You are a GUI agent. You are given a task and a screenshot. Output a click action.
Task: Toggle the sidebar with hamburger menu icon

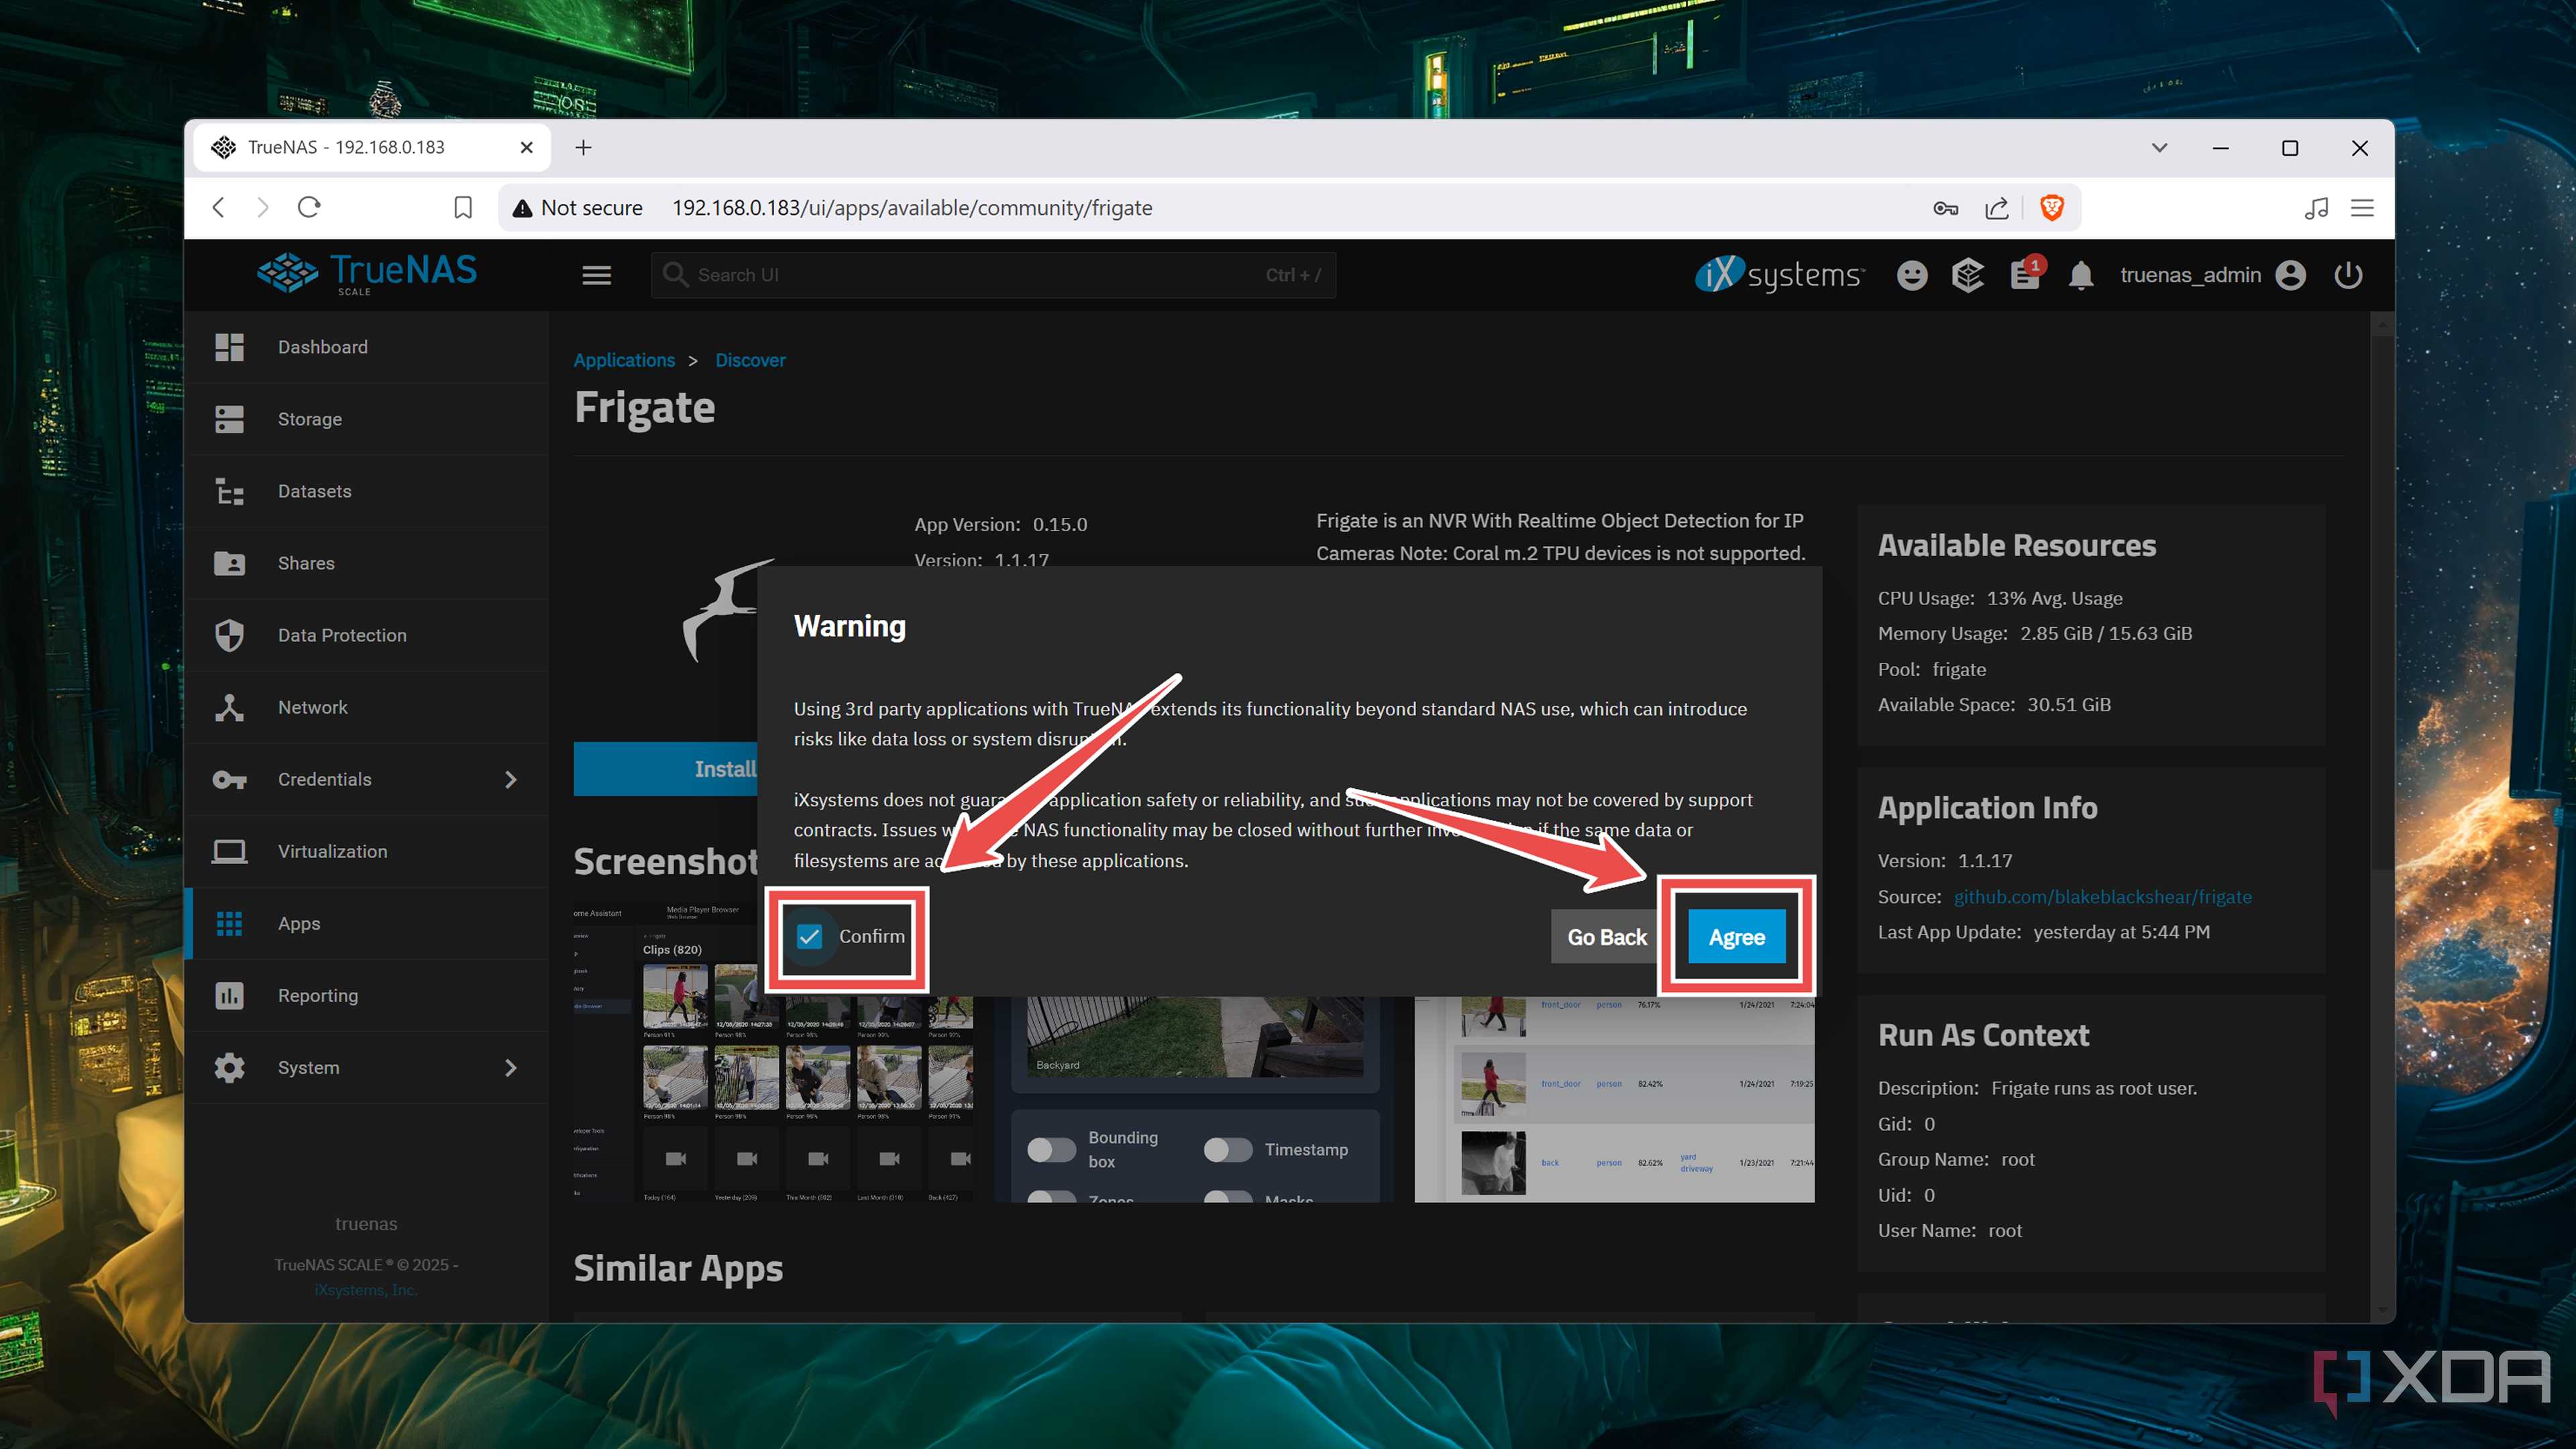click(597, 275)
